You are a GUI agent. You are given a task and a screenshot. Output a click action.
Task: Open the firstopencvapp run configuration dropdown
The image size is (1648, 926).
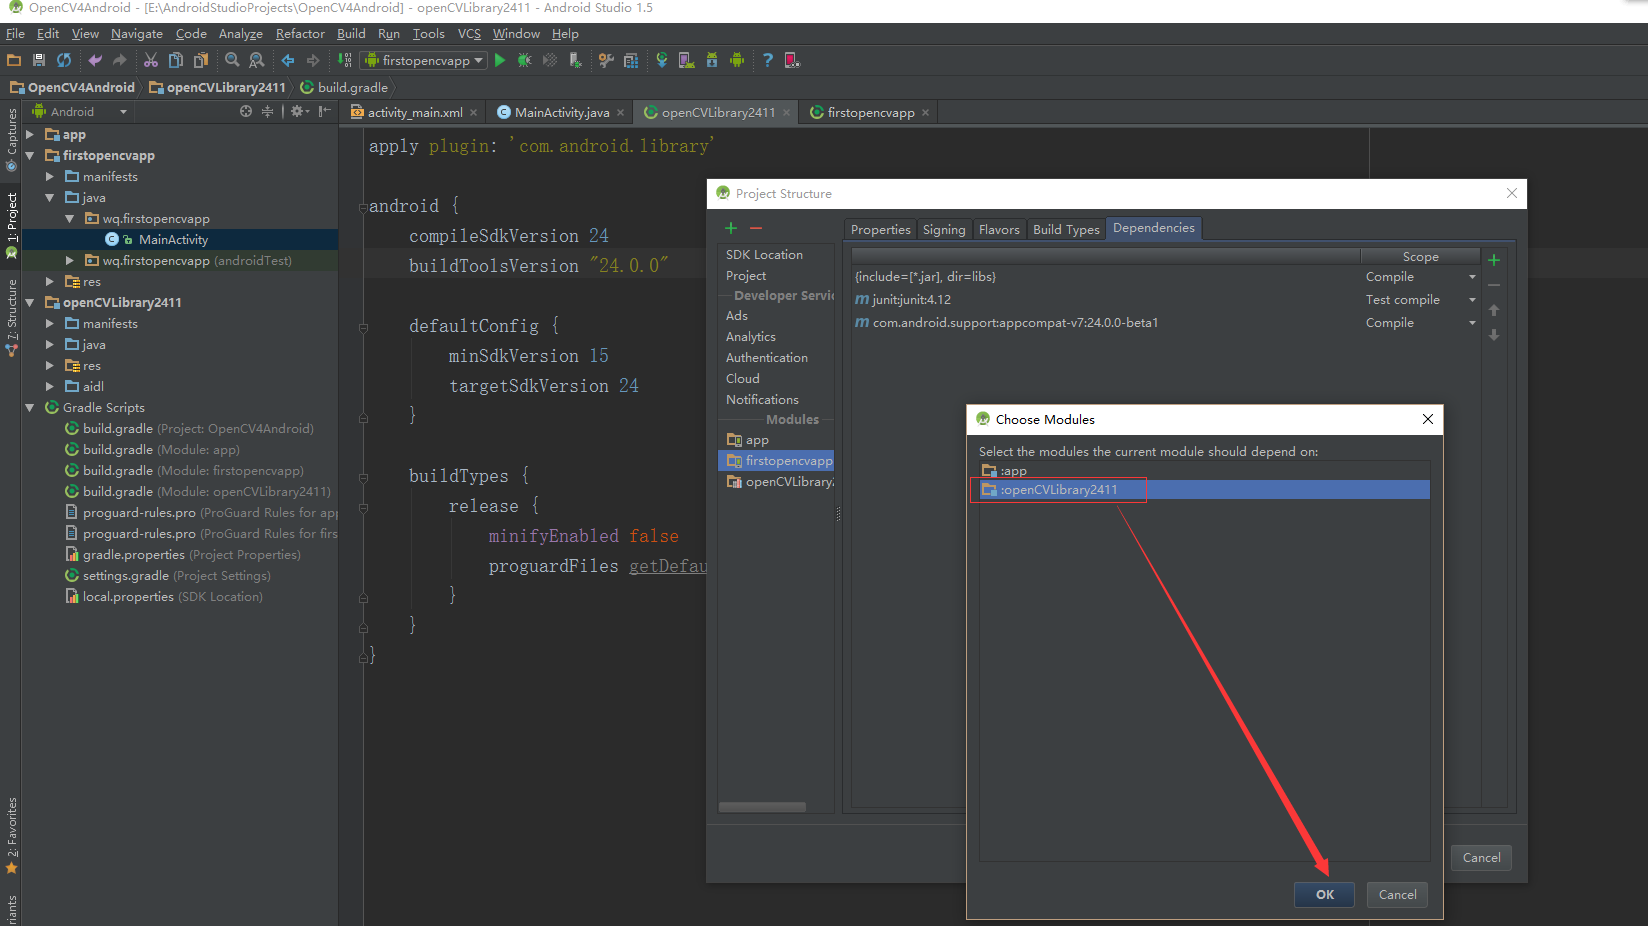[x=424, y=60]
